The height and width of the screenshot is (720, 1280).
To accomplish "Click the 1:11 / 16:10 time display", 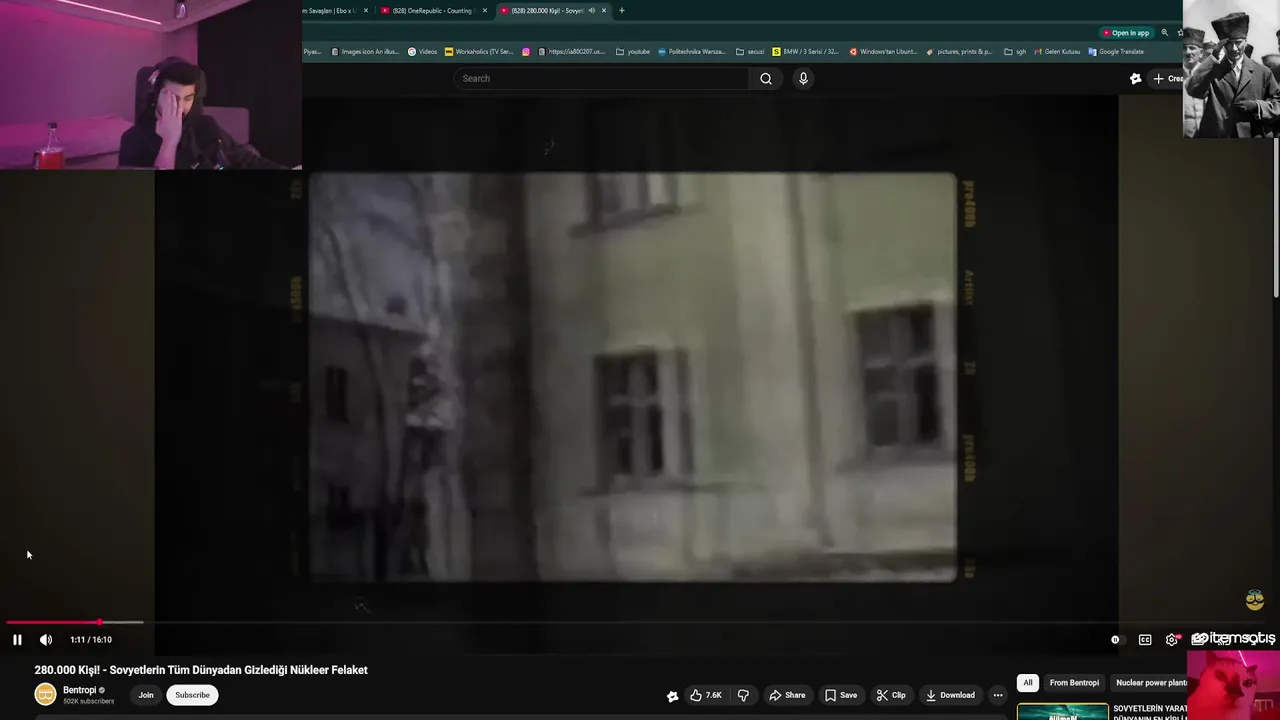I will pyautogui.click(x=91, y=640).
